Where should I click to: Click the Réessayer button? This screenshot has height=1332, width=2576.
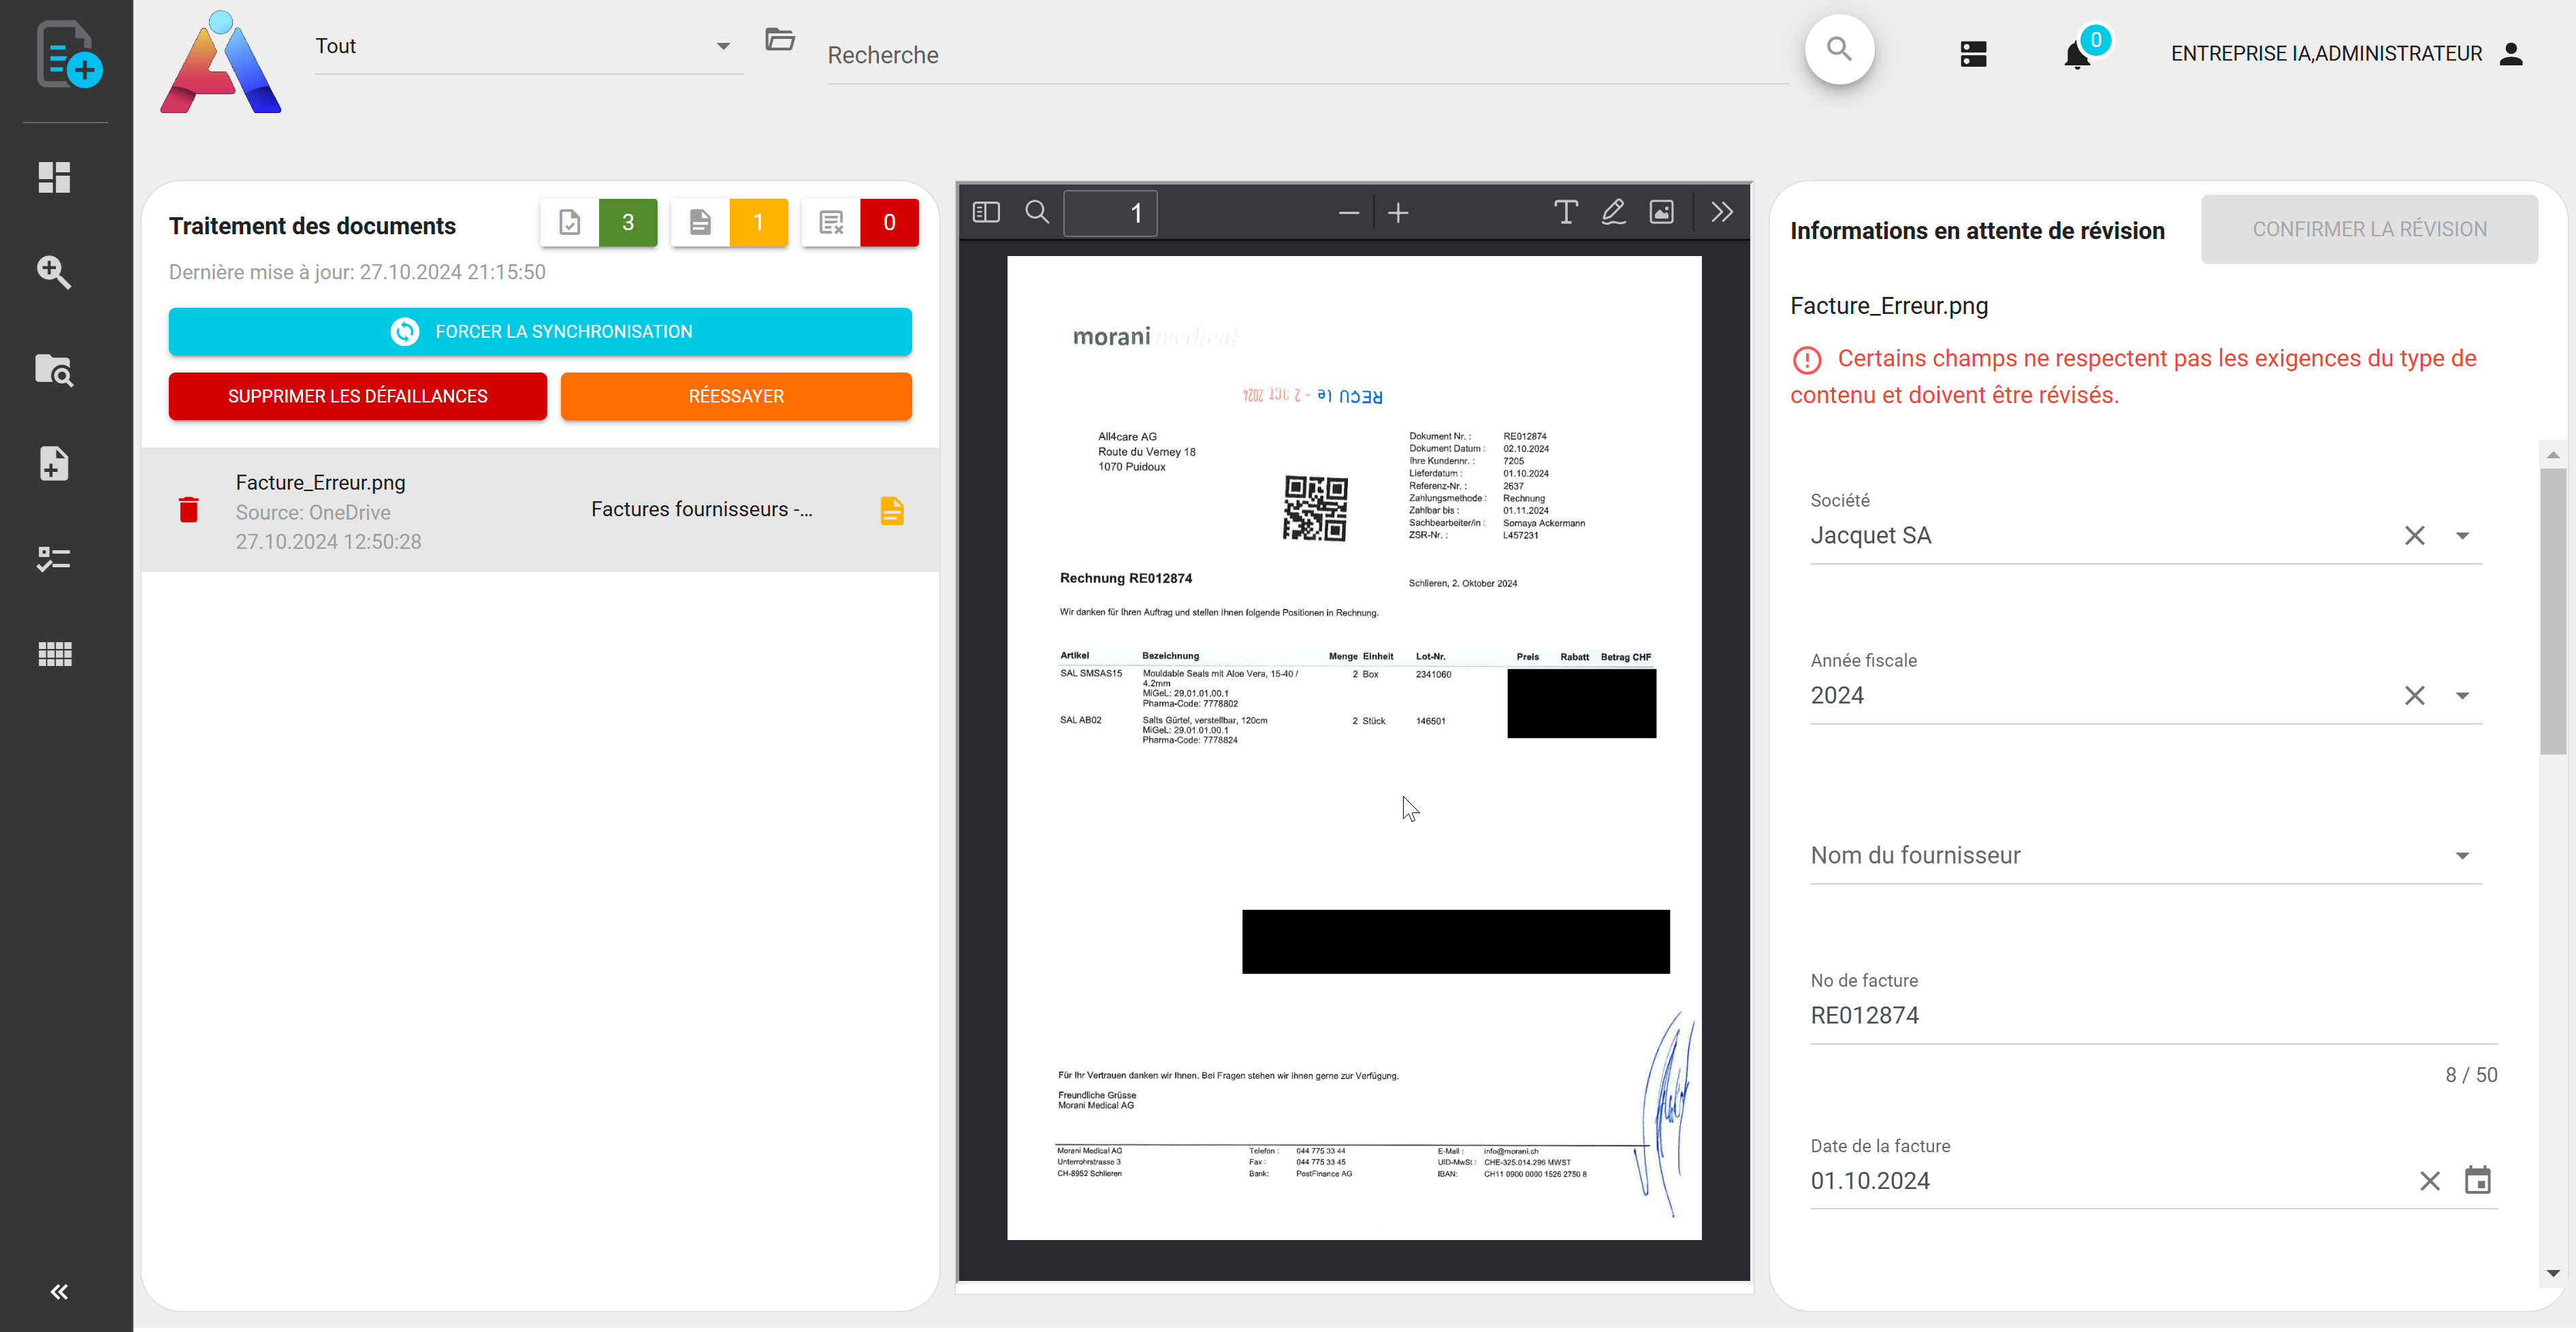pyautogui.click(x=736, y=396)
